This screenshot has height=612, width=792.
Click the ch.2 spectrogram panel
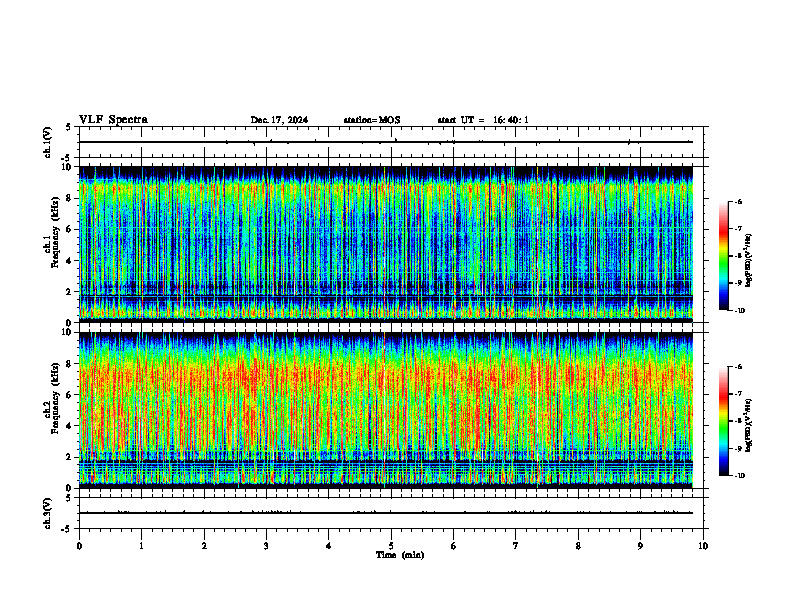click(386, 410)
